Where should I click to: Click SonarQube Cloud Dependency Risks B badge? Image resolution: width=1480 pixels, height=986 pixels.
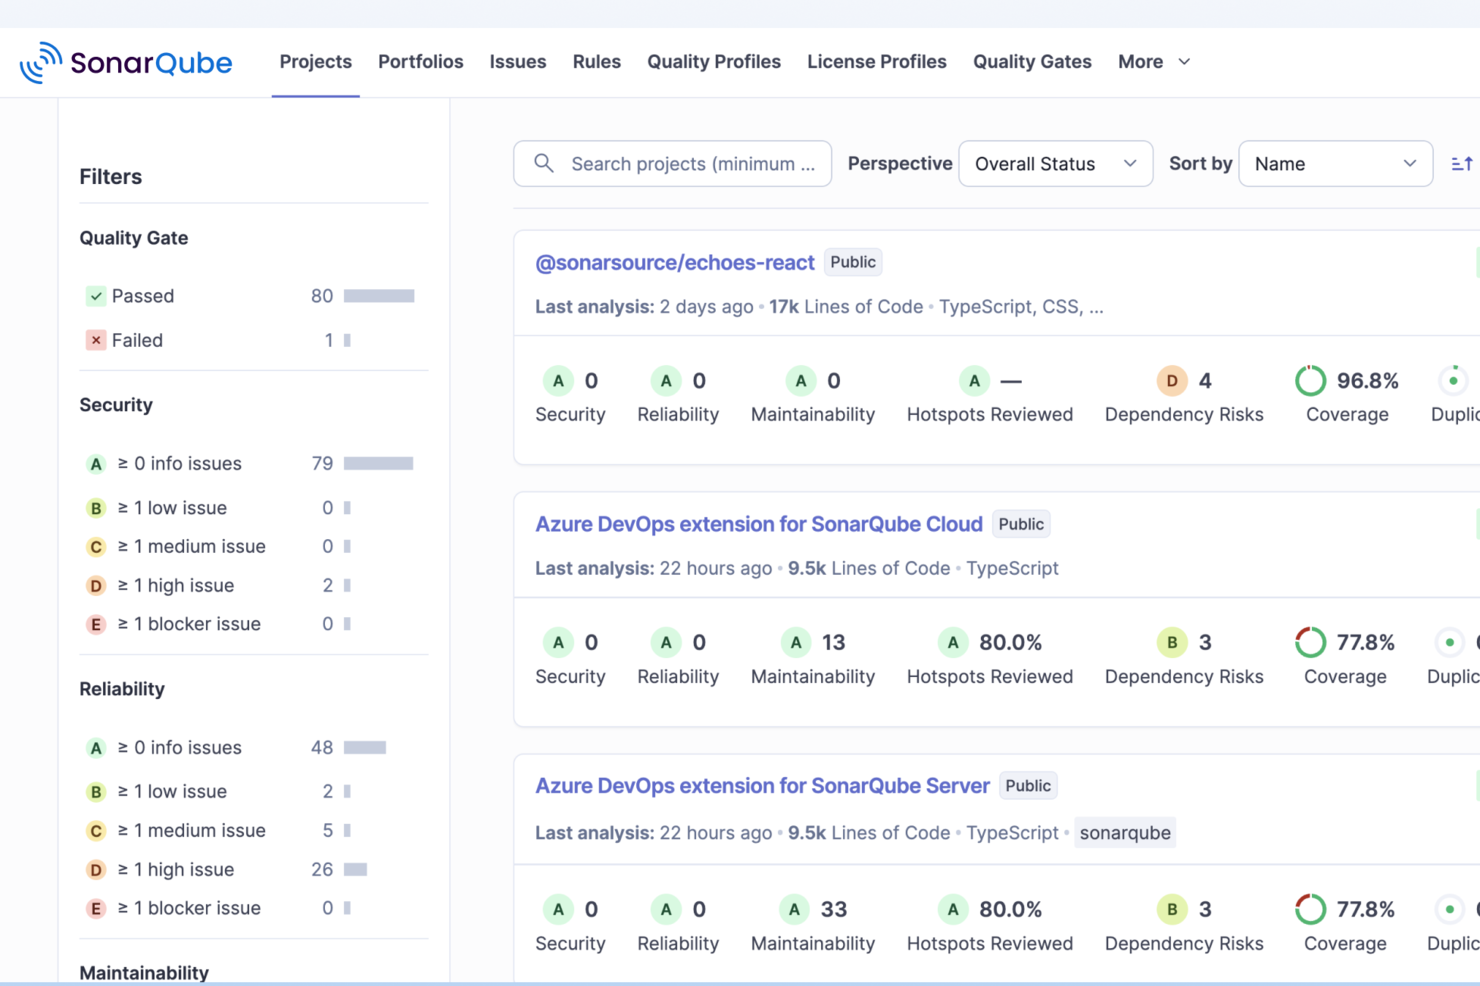pos(1172,642)
